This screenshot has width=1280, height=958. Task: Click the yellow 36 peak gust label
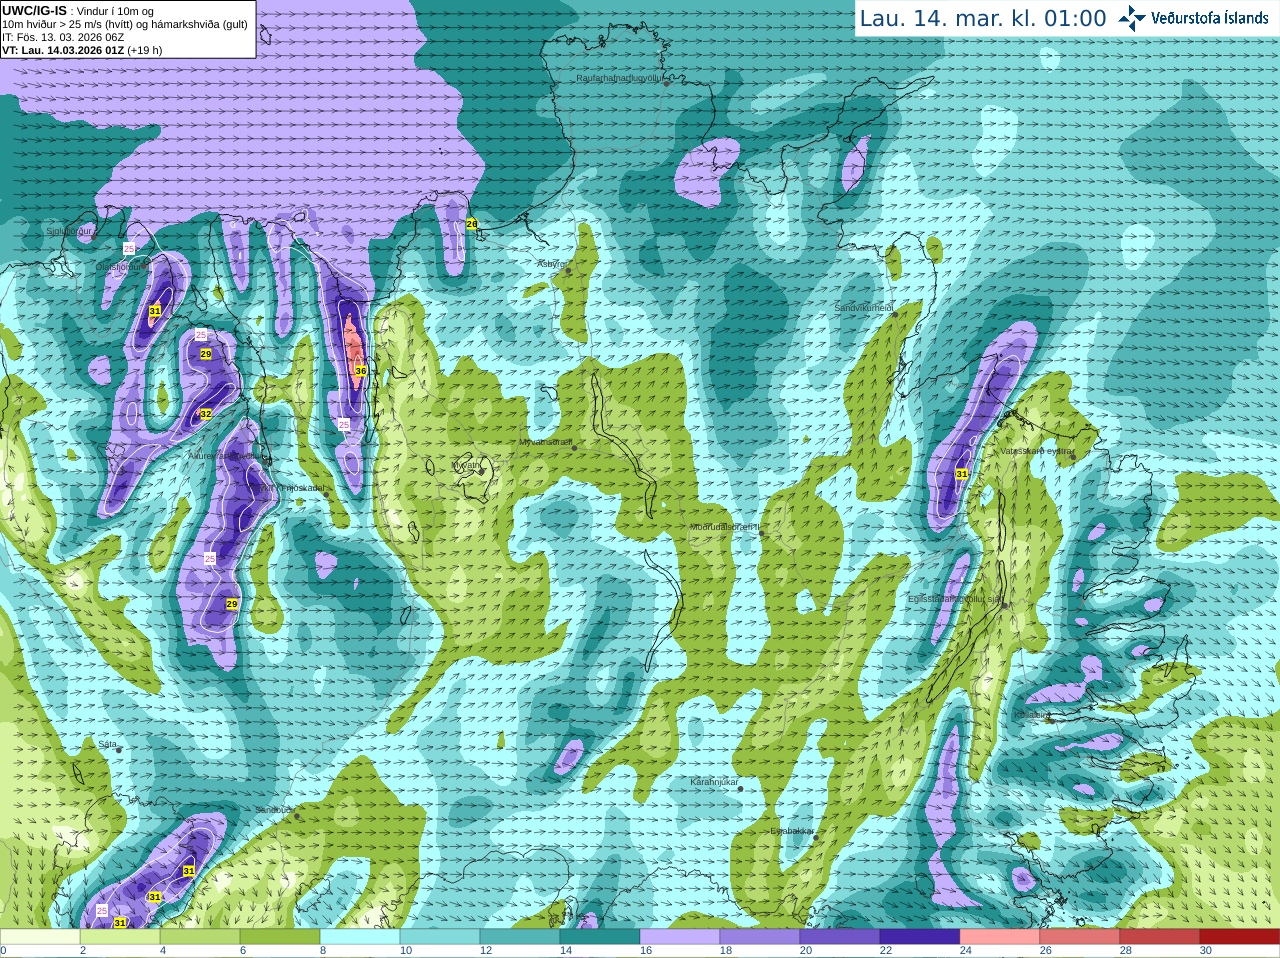coord(361,371)
